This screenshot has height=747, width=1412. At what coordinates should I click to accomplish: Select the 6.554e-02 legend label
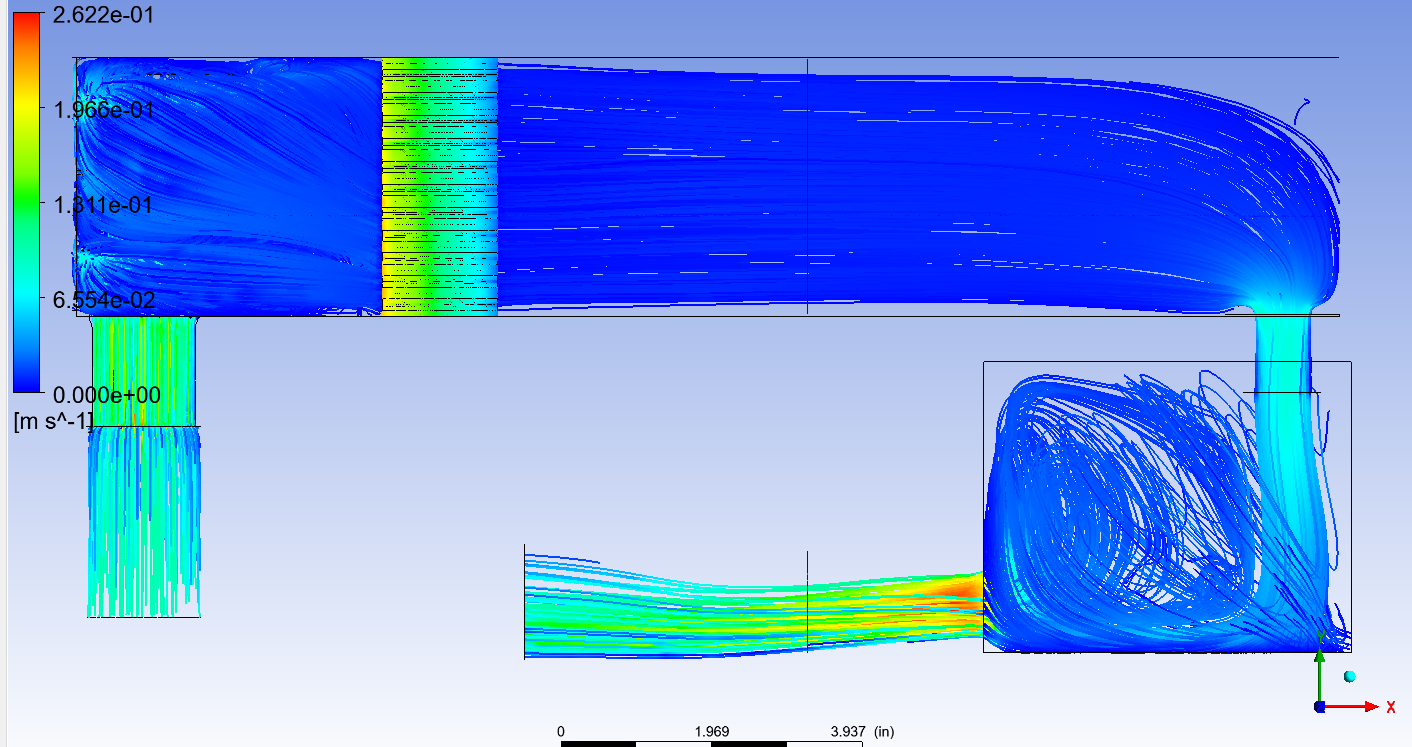[98, 300]
